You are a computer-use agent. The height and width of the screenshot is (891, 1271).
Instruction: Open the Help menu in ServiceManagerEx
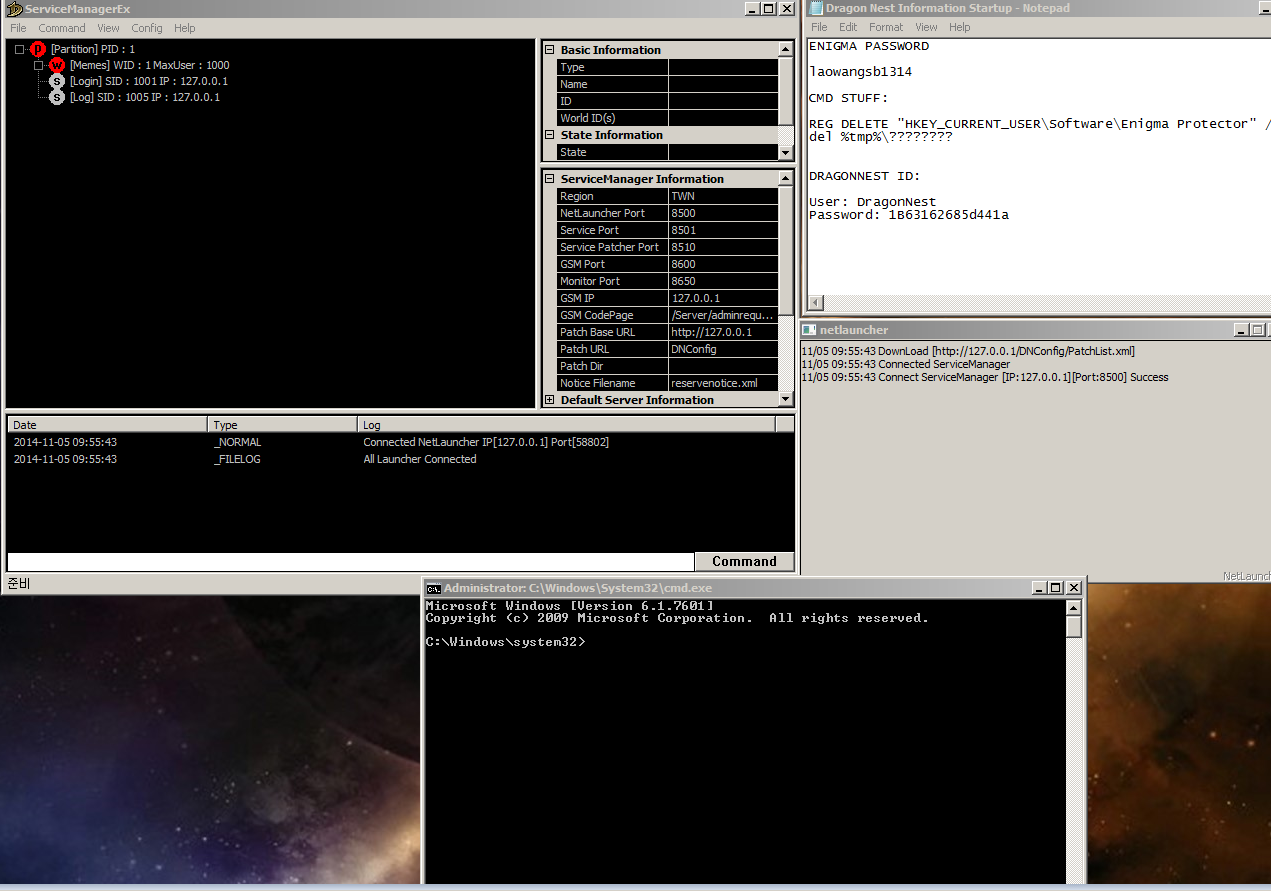pos(185,28)
